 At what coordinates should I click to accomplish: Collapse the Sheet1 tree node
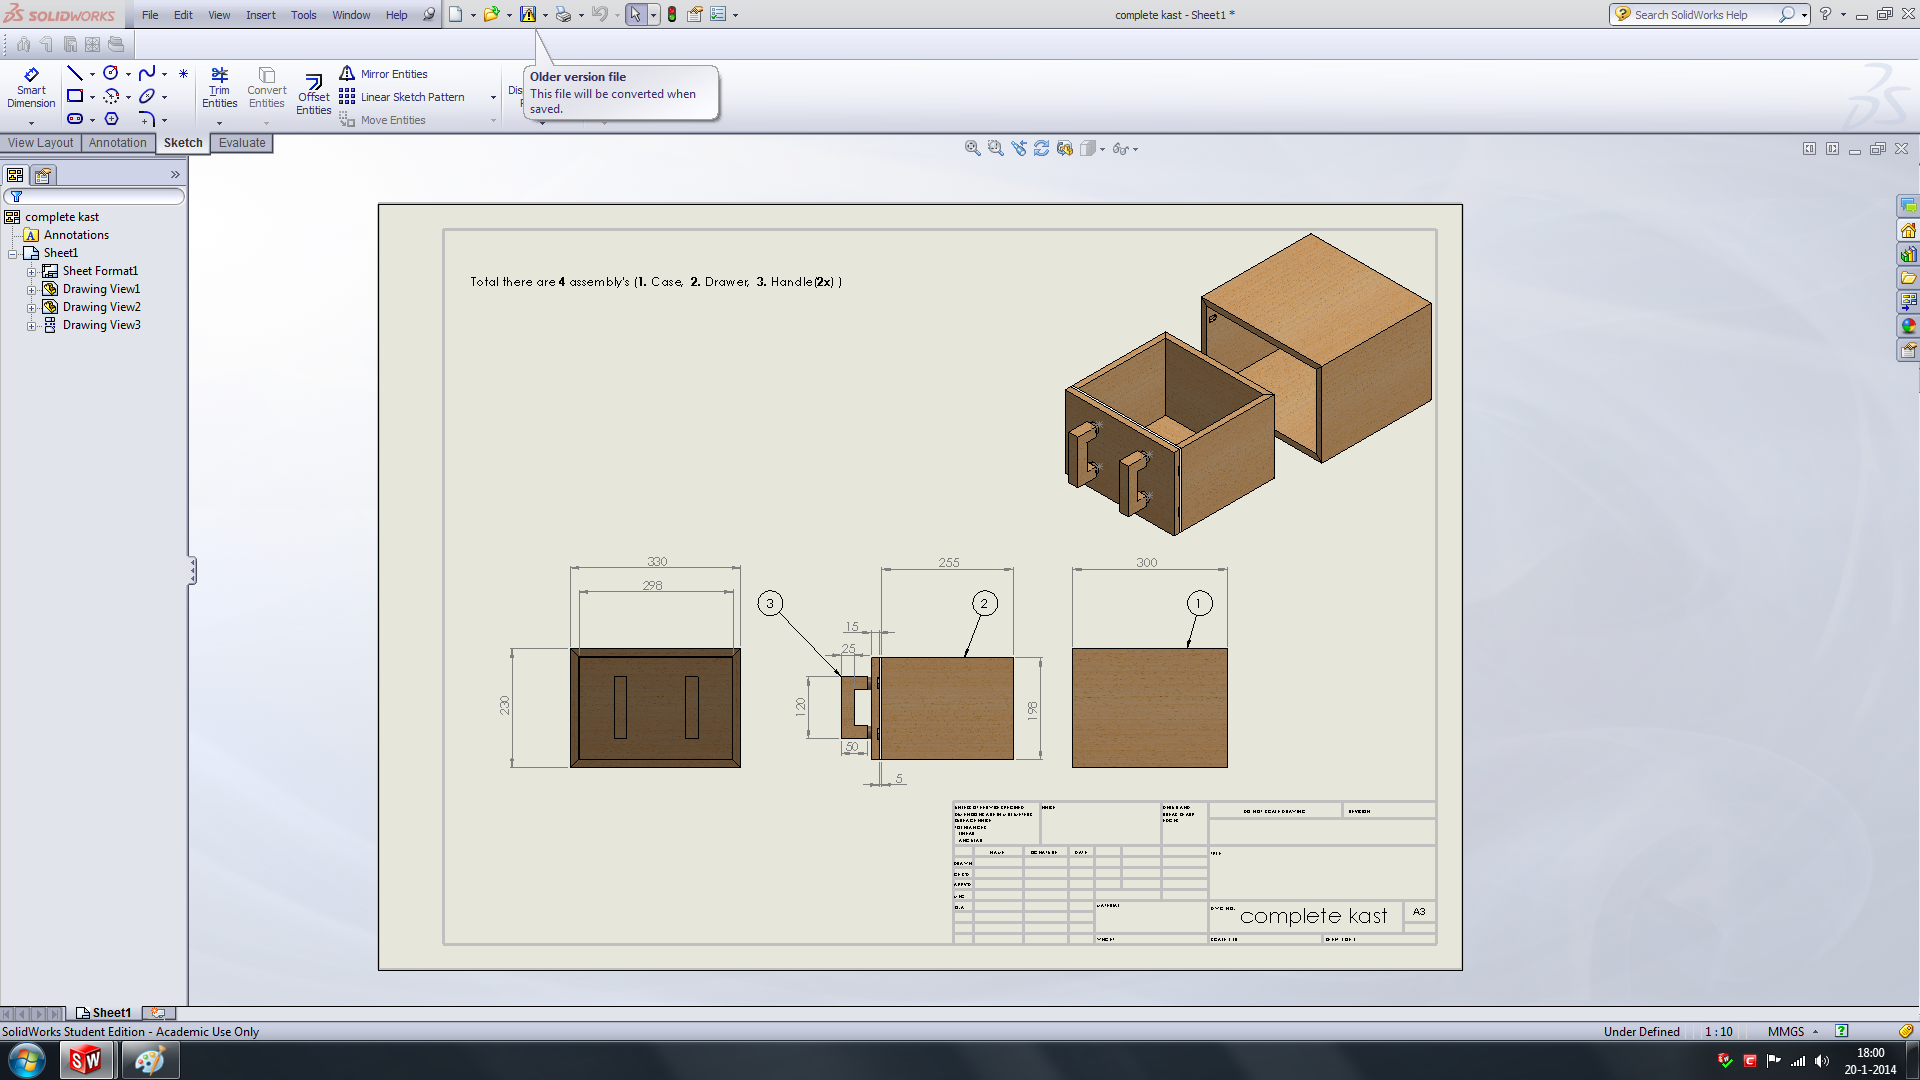point(13,254)
